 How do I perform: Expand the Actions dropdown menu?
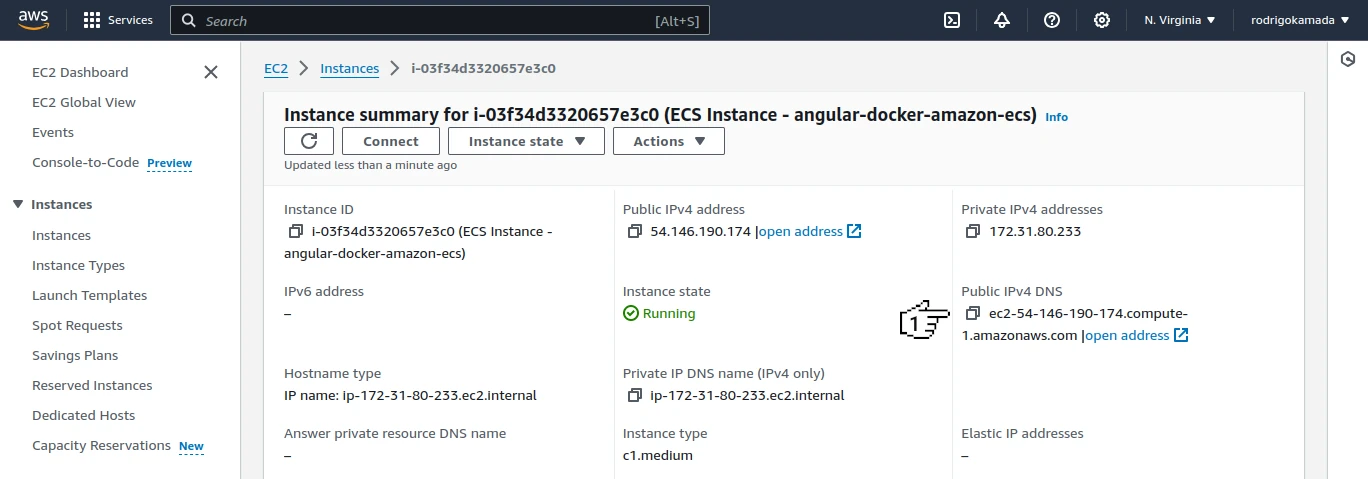[x=668, y=141]
